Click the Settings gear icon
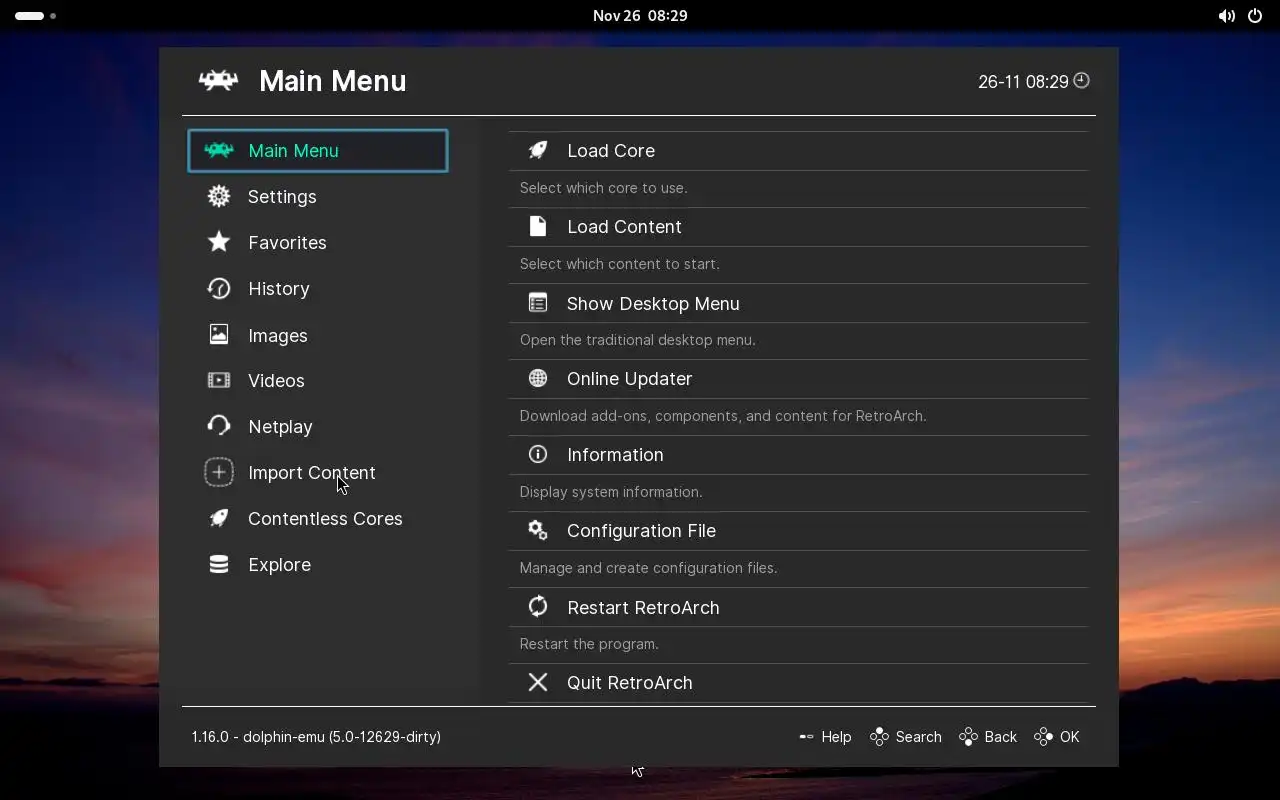This screenshot has height=800, width=1280. (219, 196)
